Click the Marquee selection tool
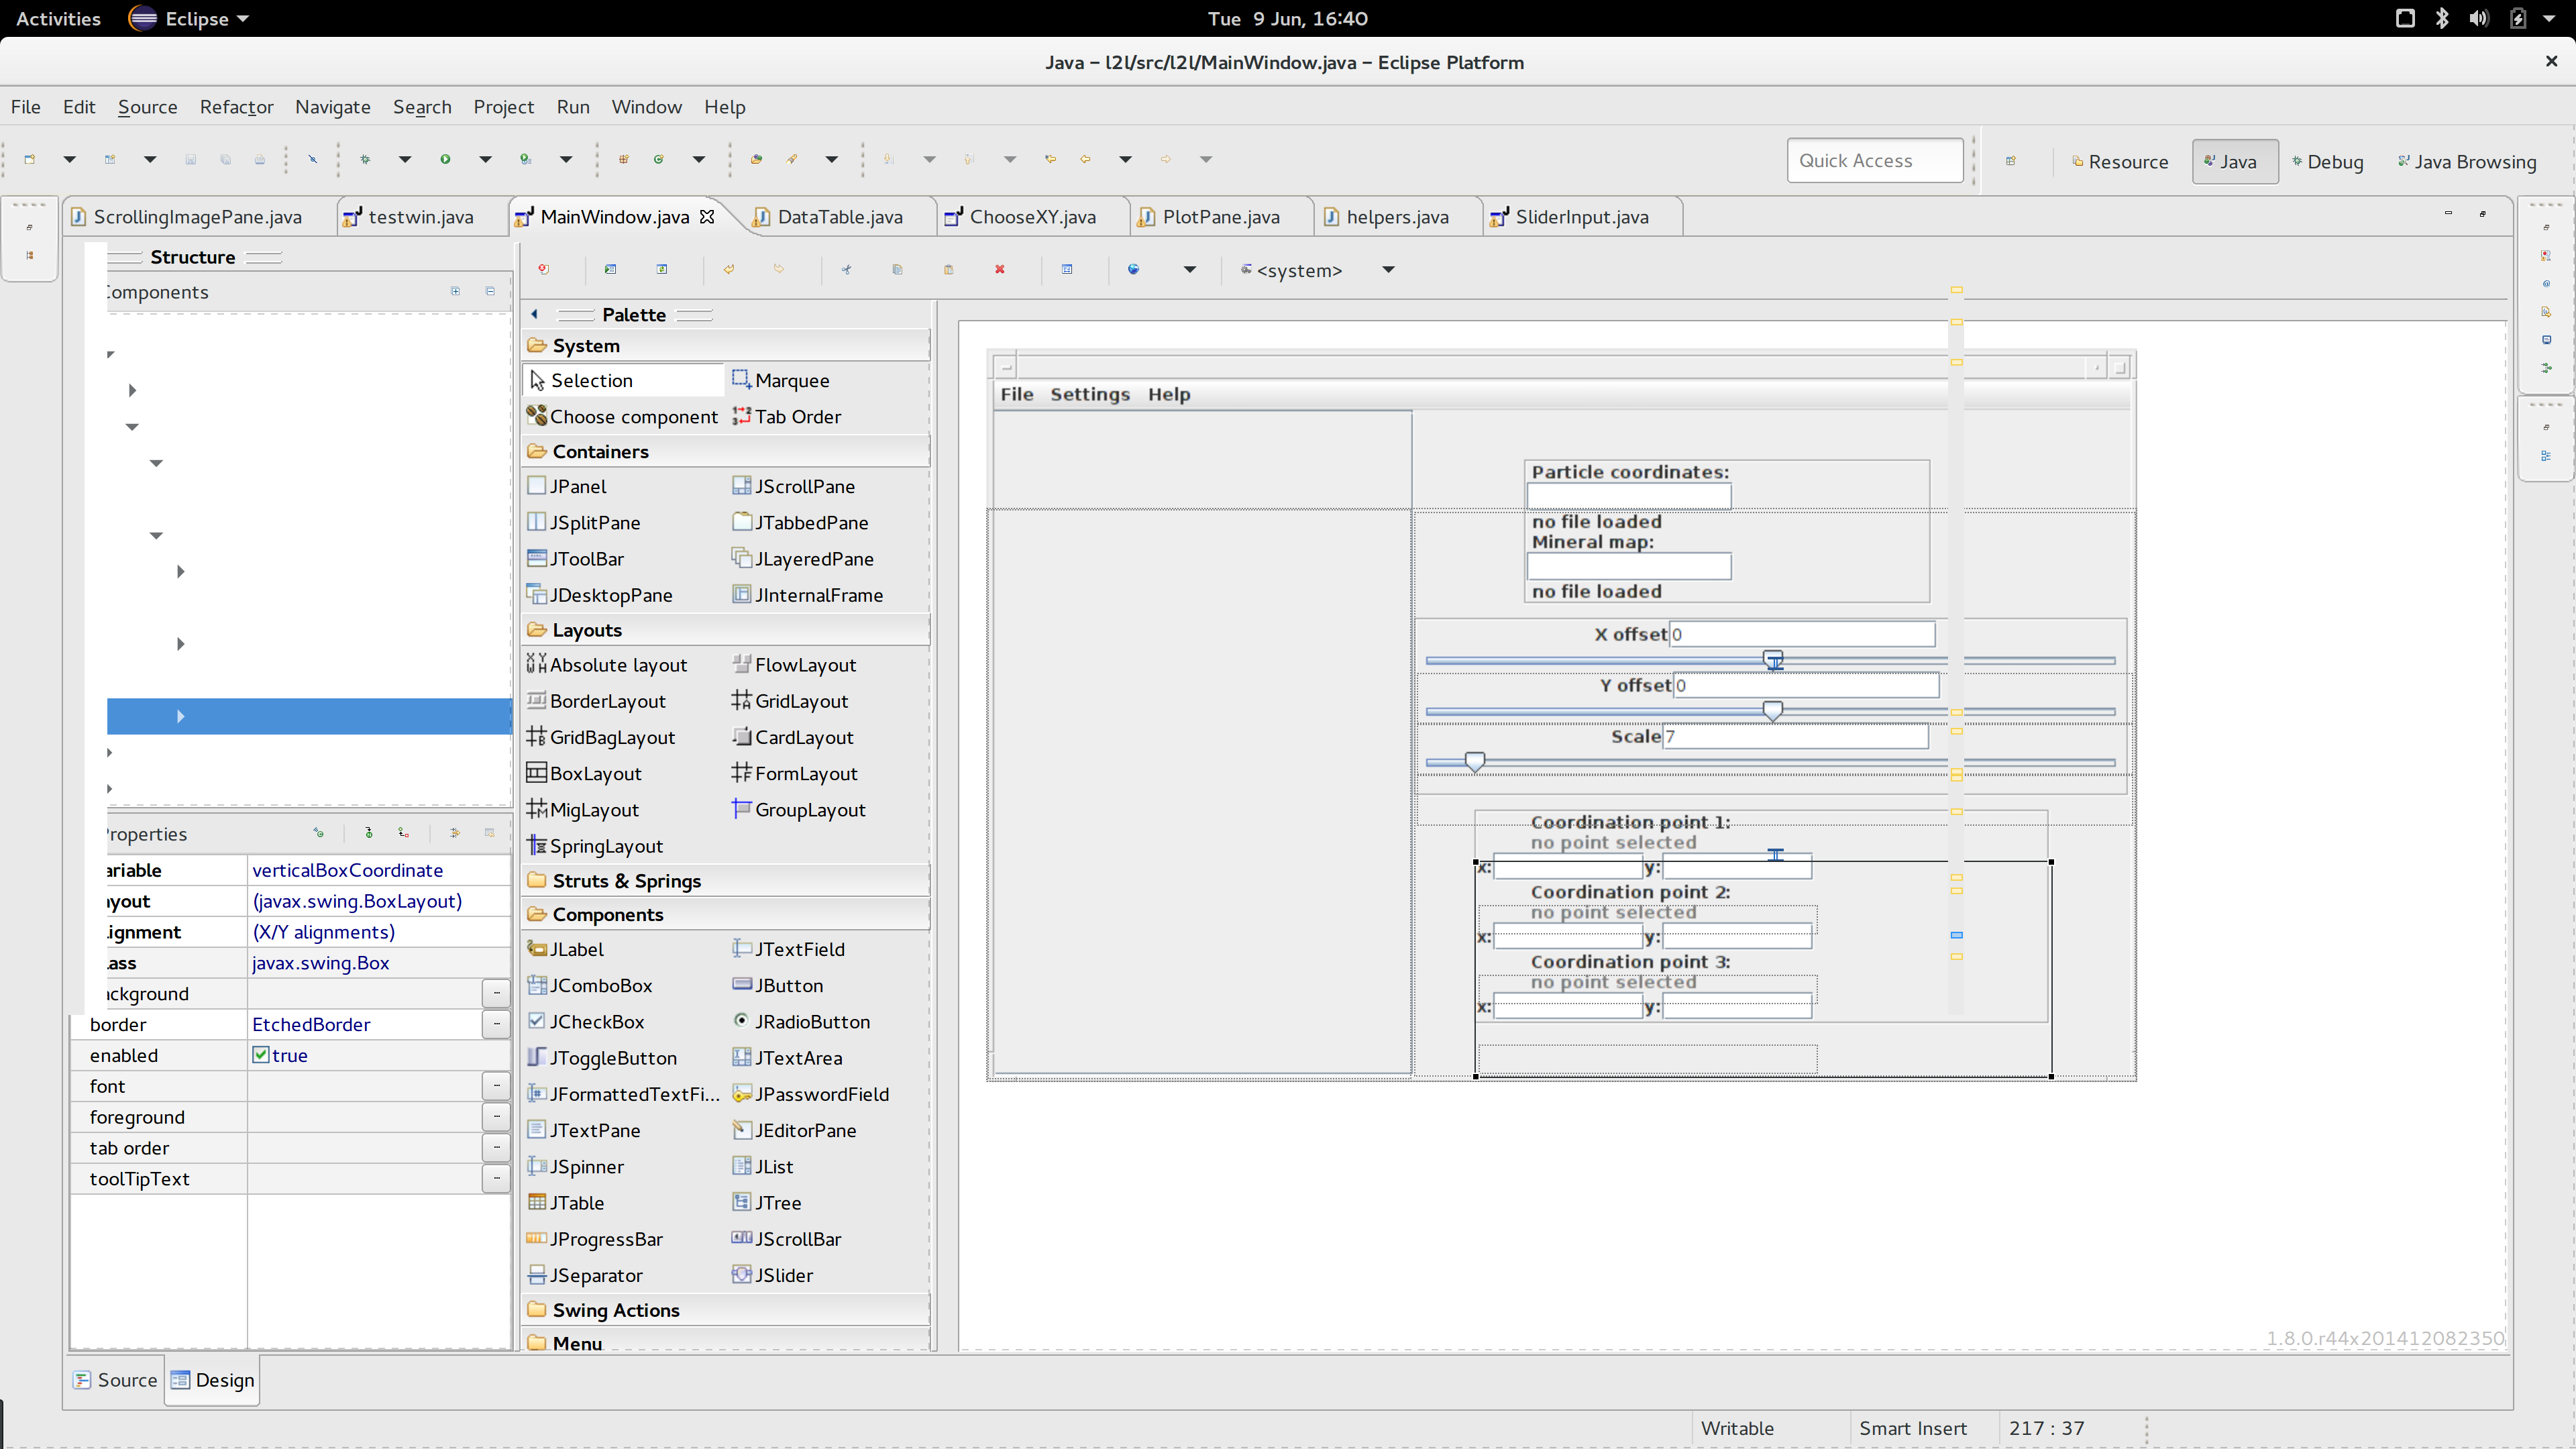 tap(791, 380)
